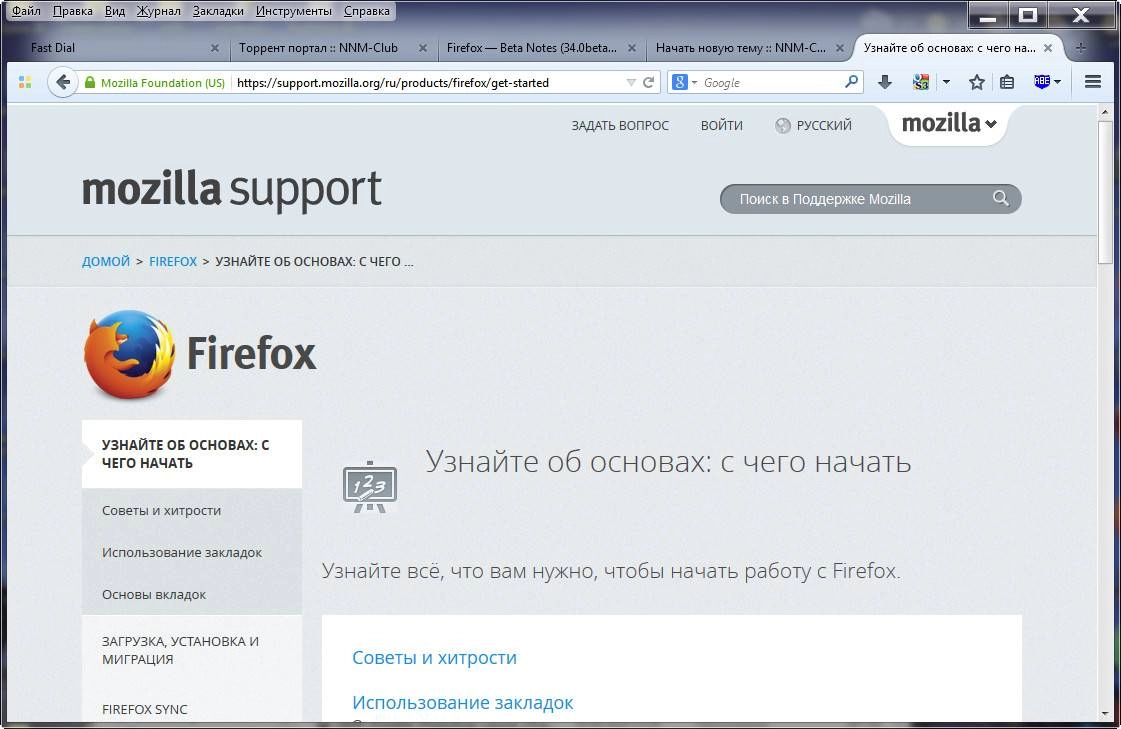1121x729 pixels.
Task: Click the vertical scrollbar thumb
Action: coord(1105,191)
